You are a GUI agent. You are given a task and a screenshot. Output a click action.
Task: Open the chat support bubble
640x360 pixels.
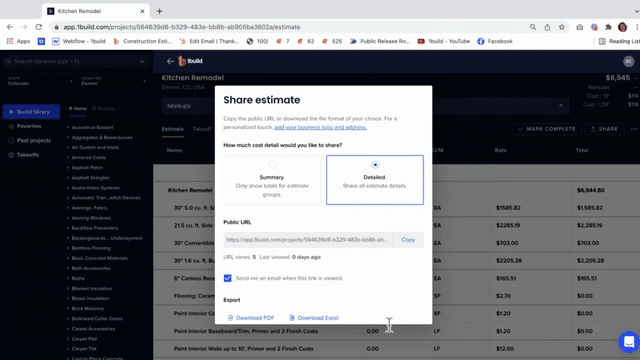point(629,341)
